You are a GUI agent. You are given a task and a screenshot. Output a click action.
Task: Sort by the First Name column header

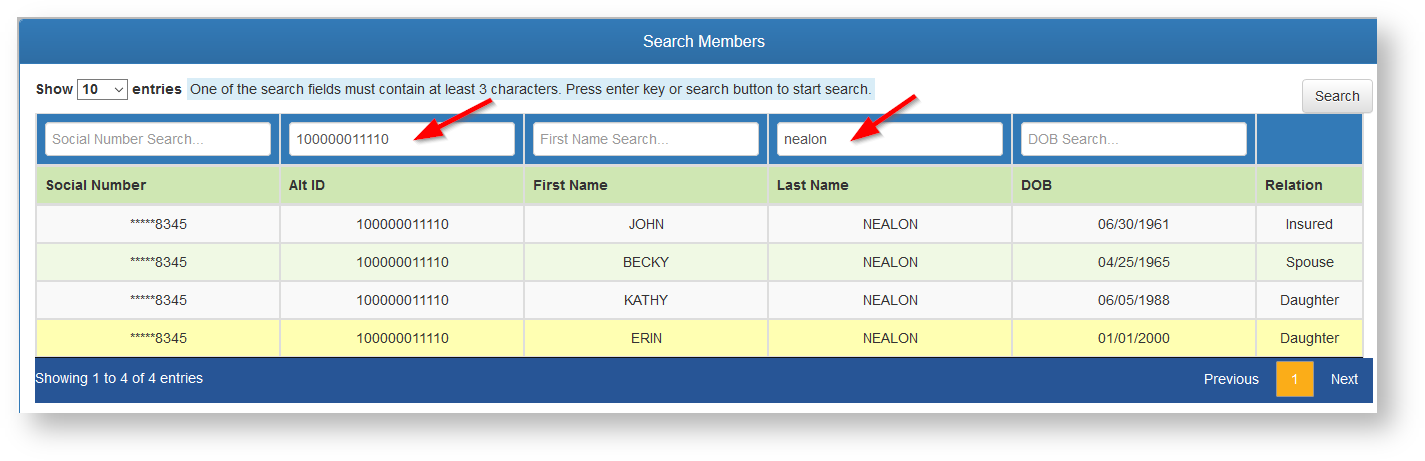(x=646, y=185)
